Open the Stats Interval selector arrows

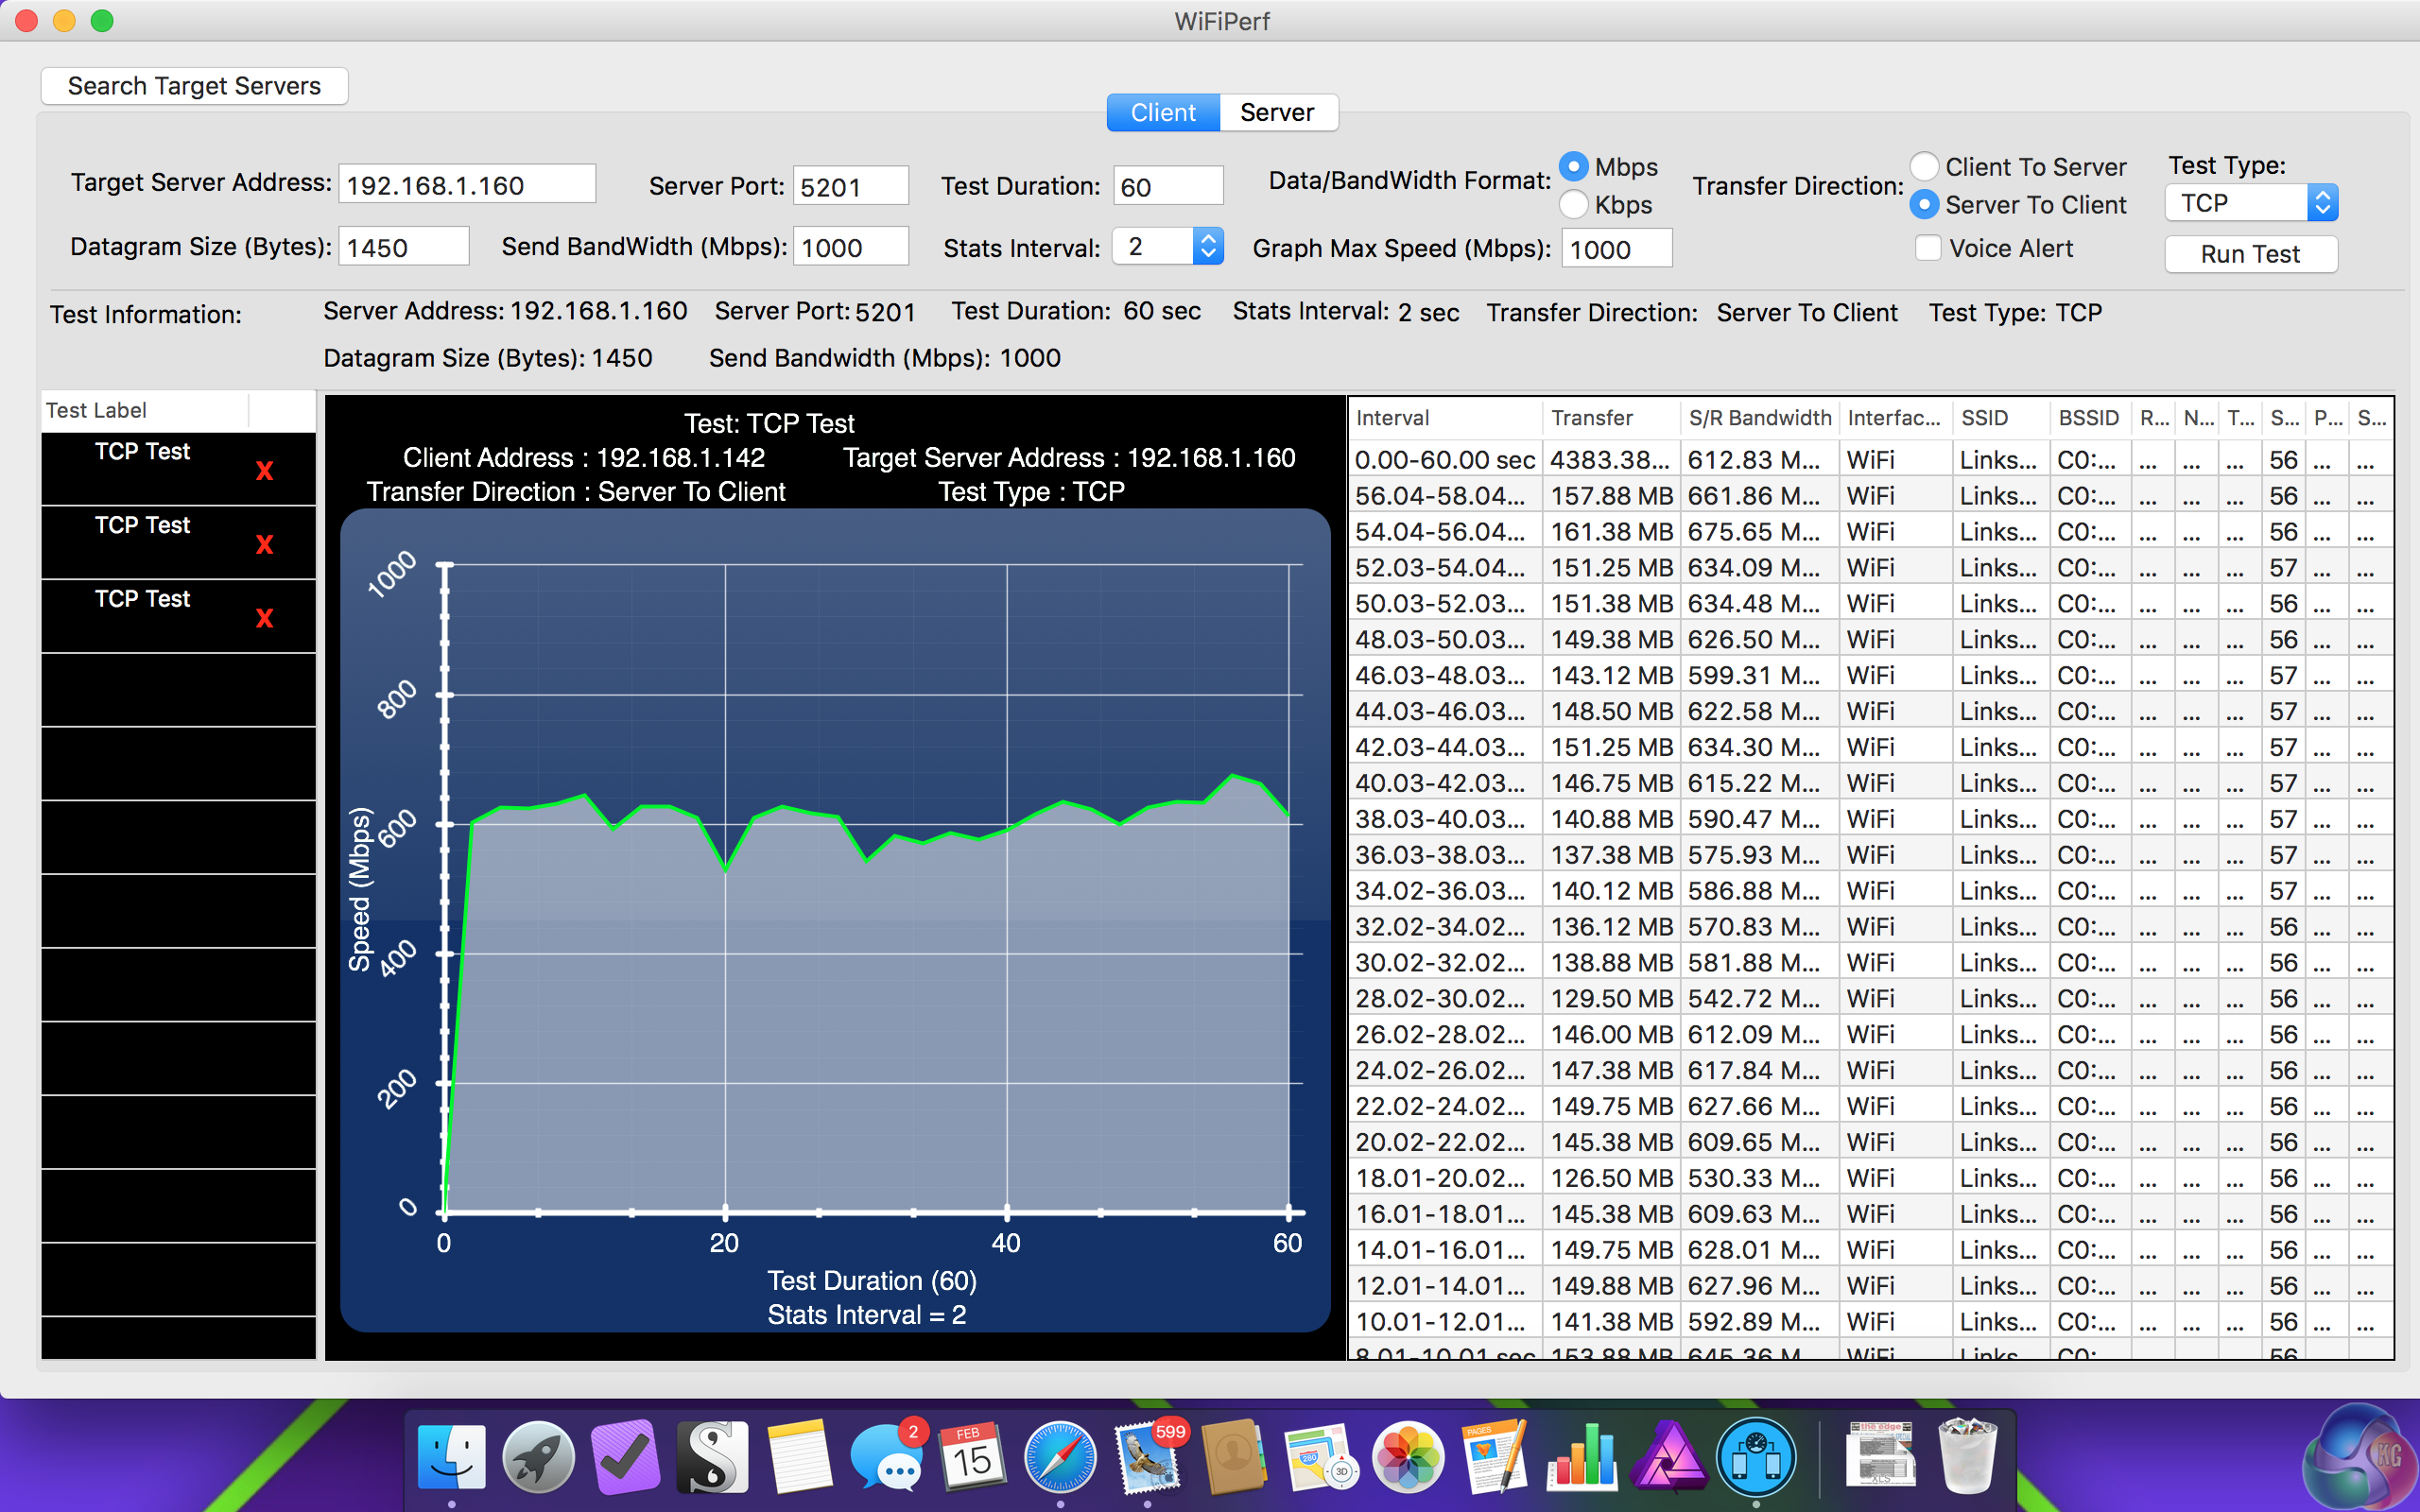(1208, 247)
